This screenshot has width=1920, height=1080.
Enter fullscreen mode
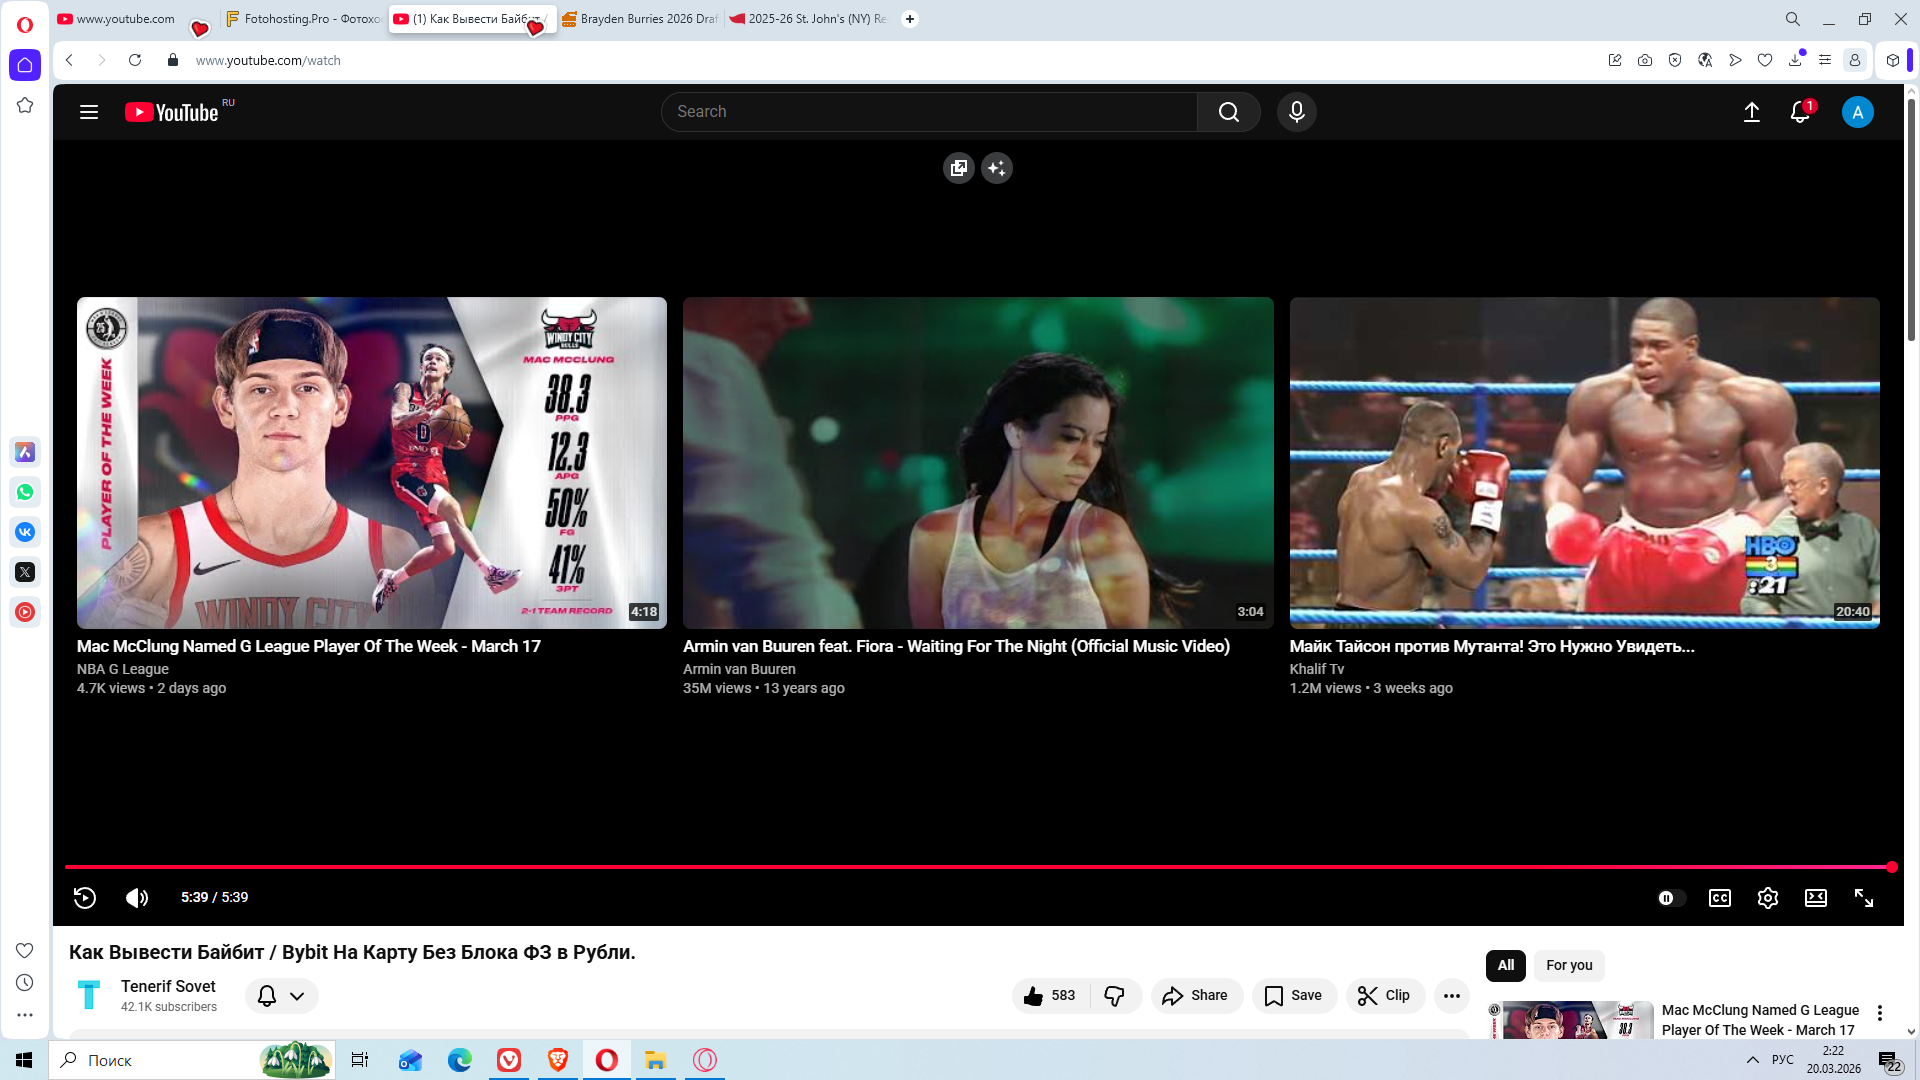(x=1863, y=898)
